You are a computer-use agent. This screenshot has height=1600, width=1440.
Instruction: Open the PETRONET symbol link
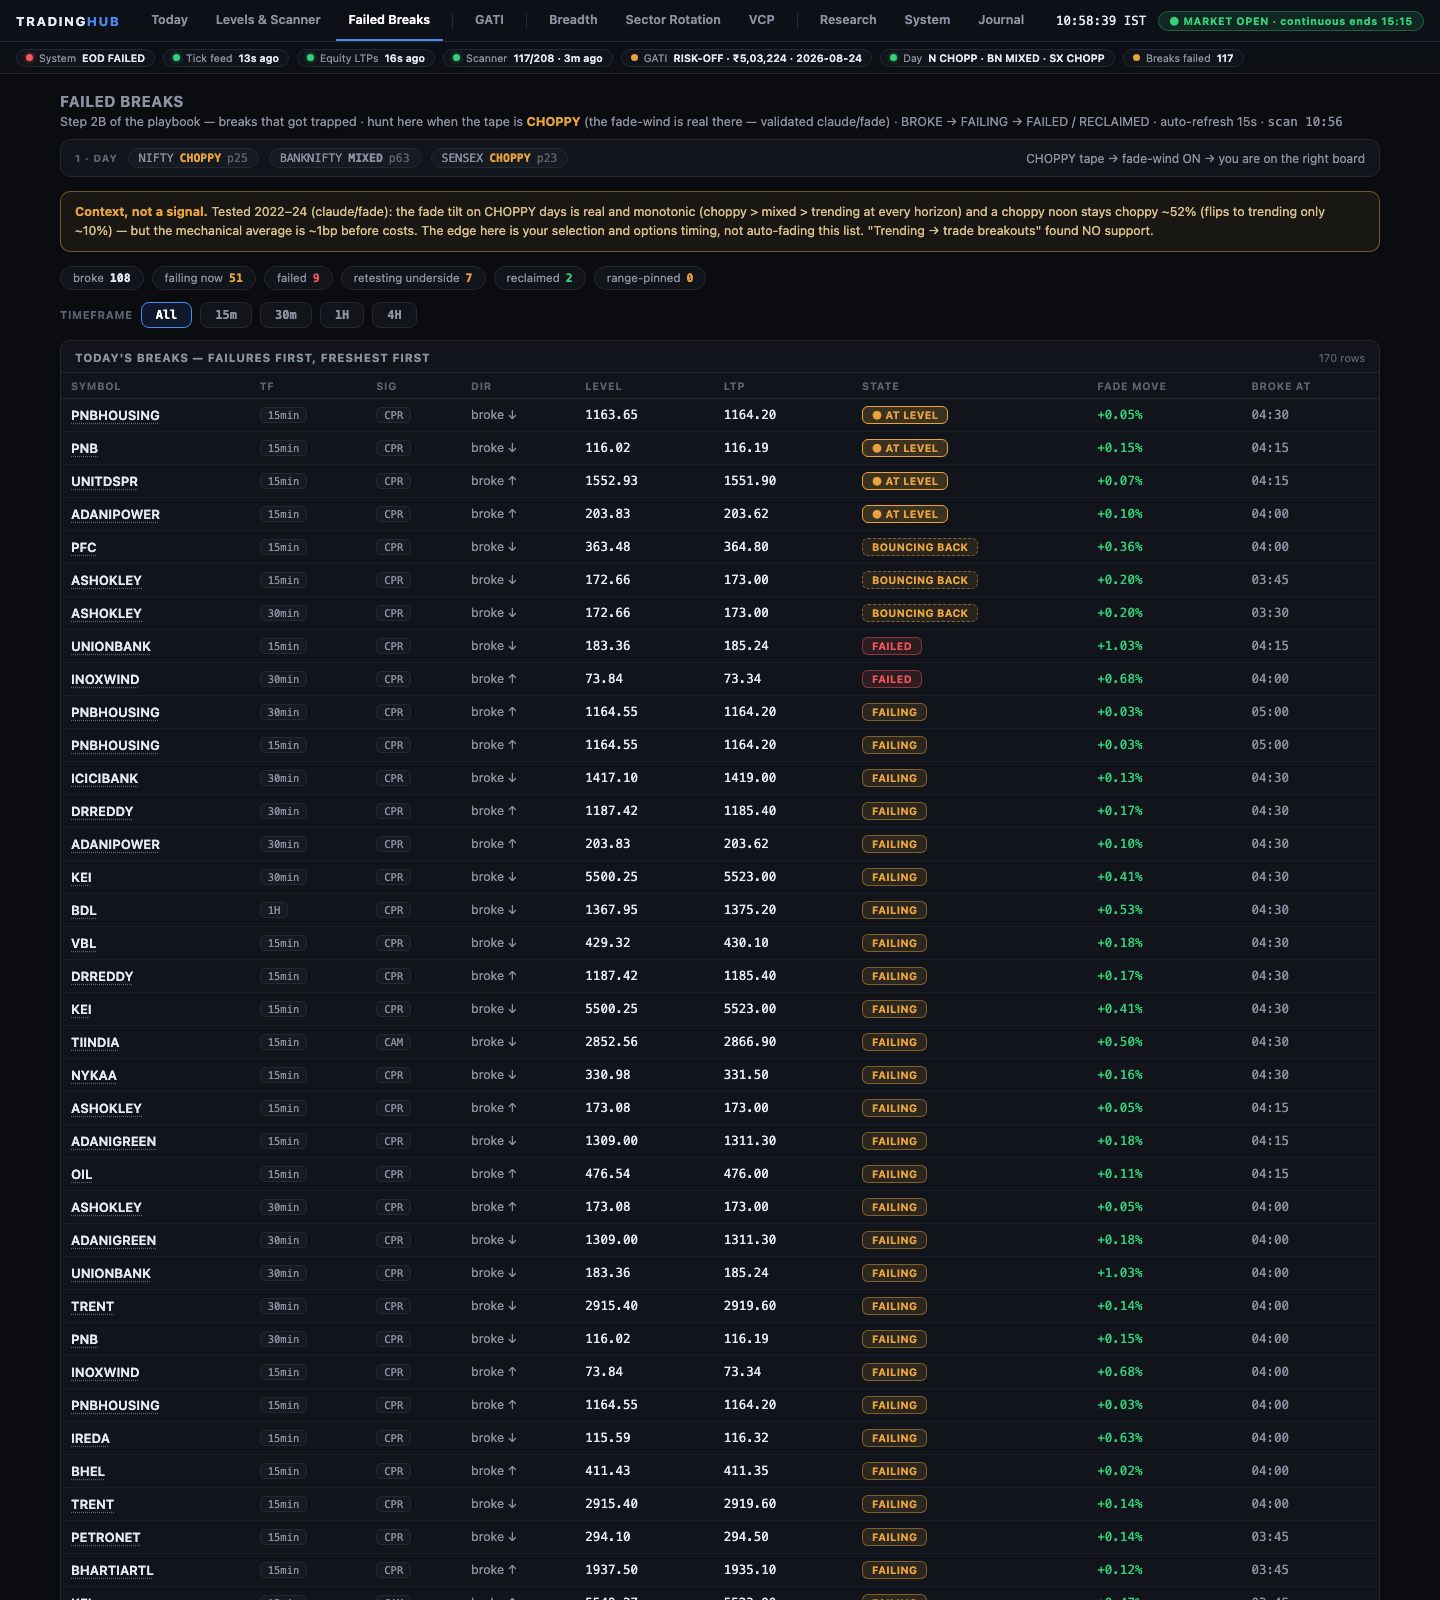(106, 1537)
